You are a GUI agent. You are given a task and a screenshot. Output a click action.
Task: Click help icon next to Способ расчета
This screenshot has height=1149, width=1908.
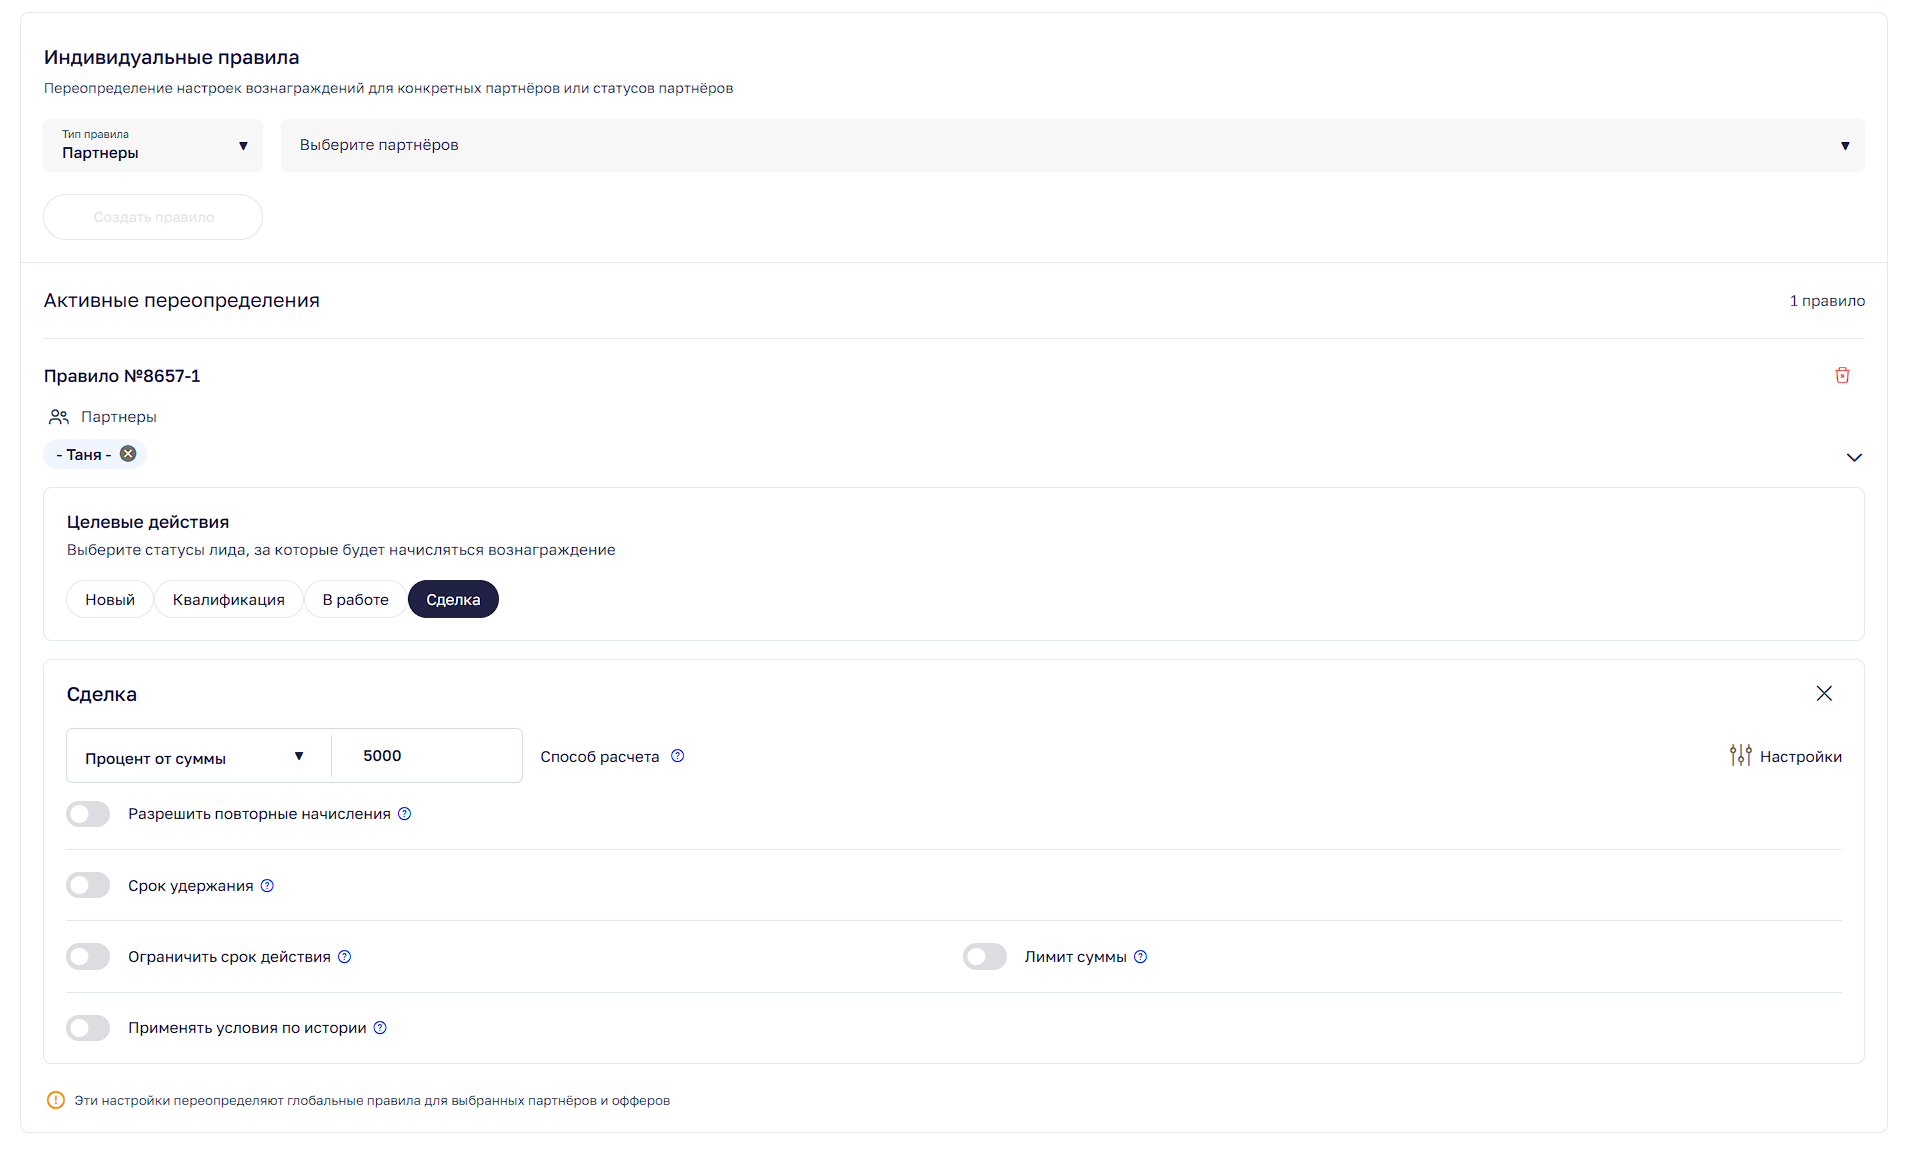[678, 756]
